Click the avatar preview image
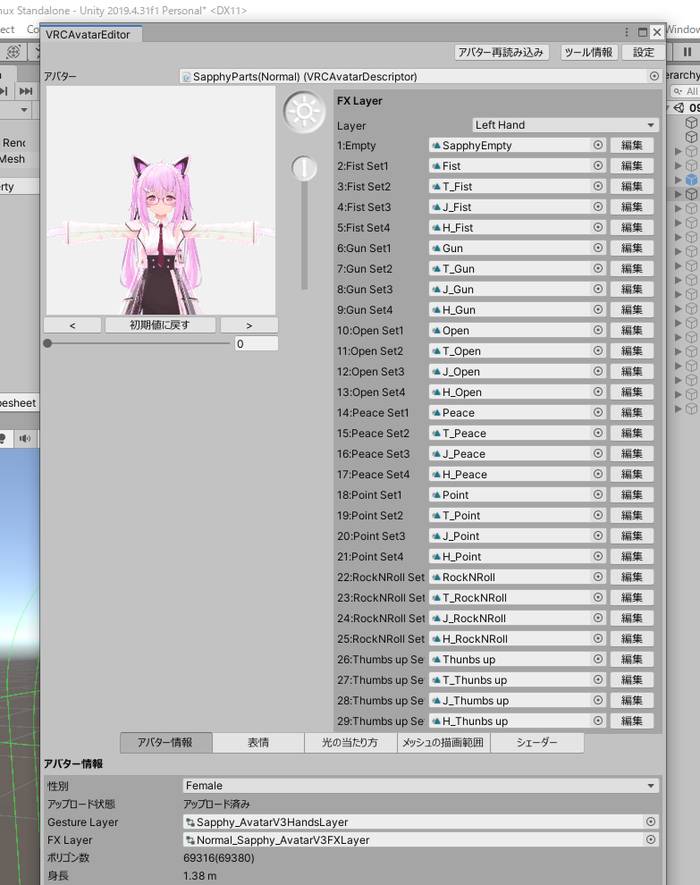700x885 pixels. [x=161, y=200]
